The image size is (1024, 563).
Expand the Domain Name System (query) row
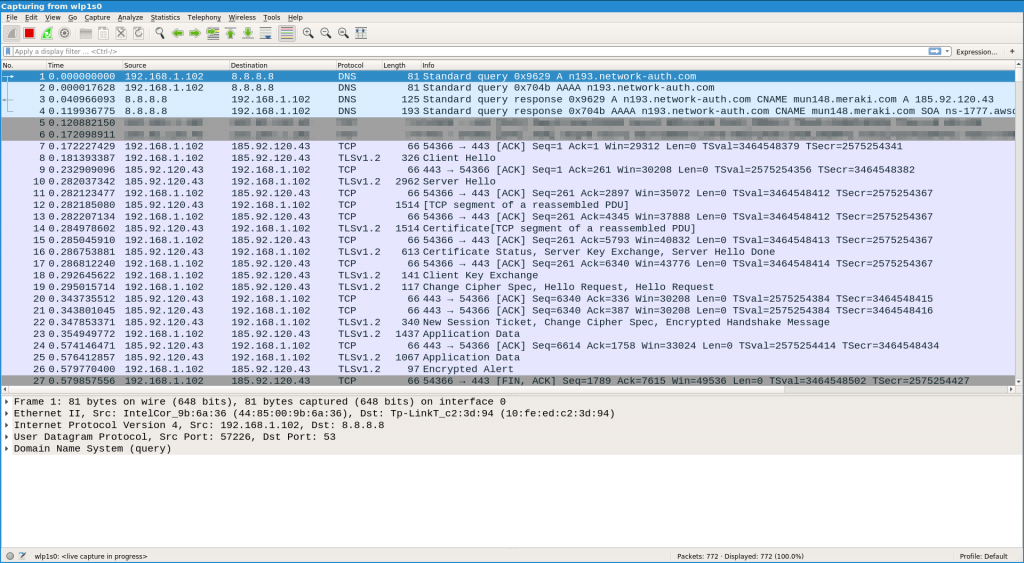pos(7,449)
